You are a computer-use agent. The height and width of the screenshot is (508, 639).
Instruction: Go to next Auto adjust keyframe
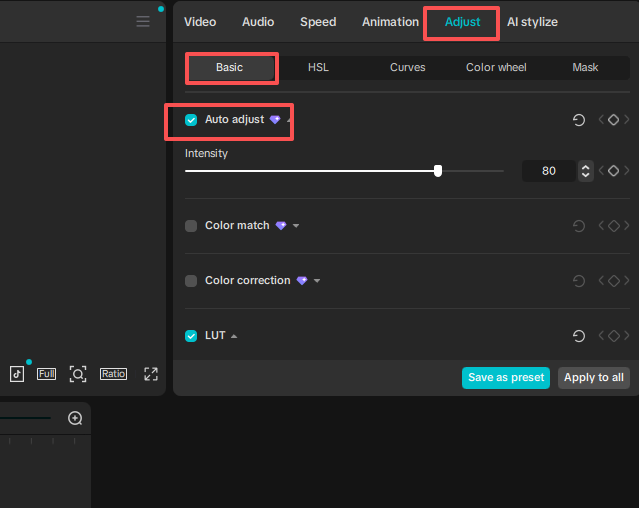(626, 120)
